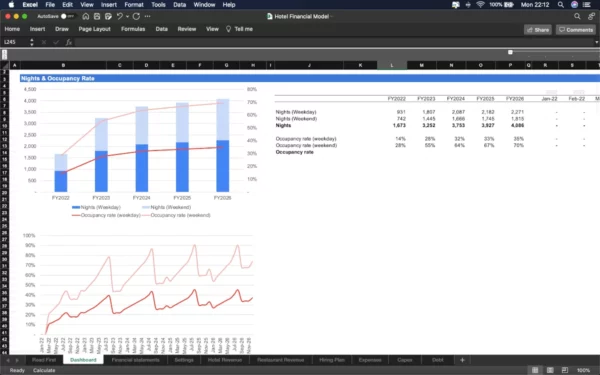Click the Spotlight search icon in menu bar
Screen dimensions: 600x375
(x=561, y=5)
